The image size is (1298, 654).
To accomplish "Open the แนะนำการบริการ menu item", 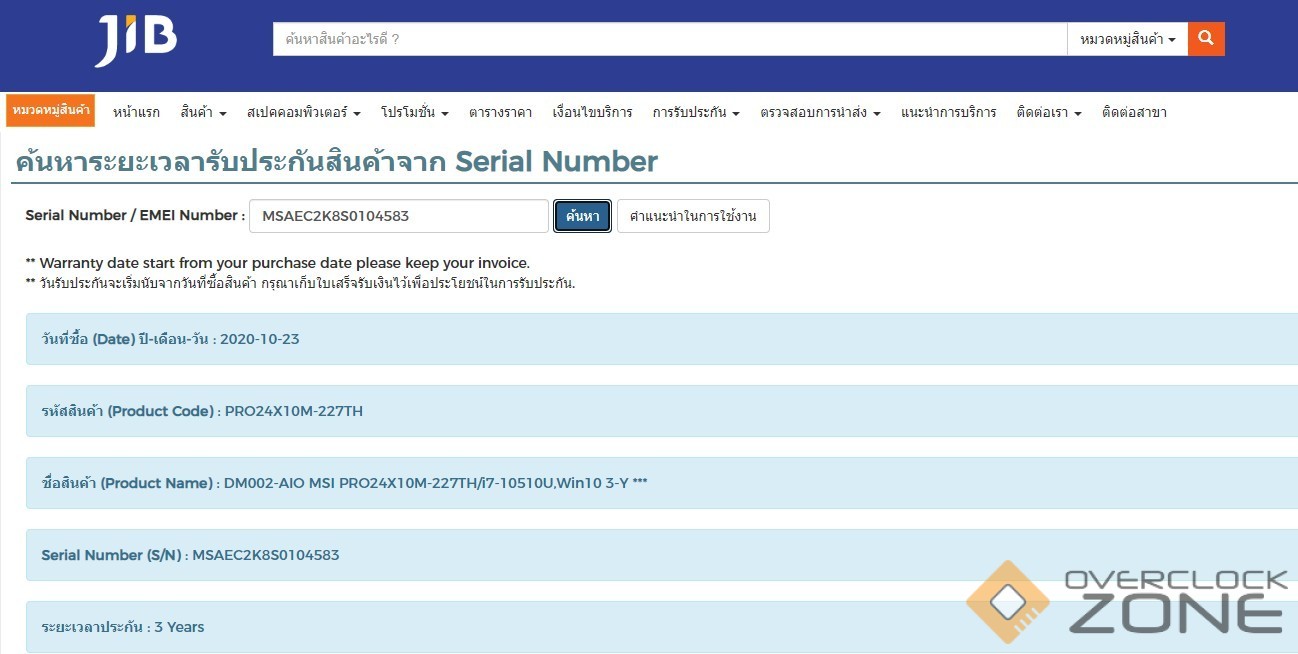I will 948,112.
